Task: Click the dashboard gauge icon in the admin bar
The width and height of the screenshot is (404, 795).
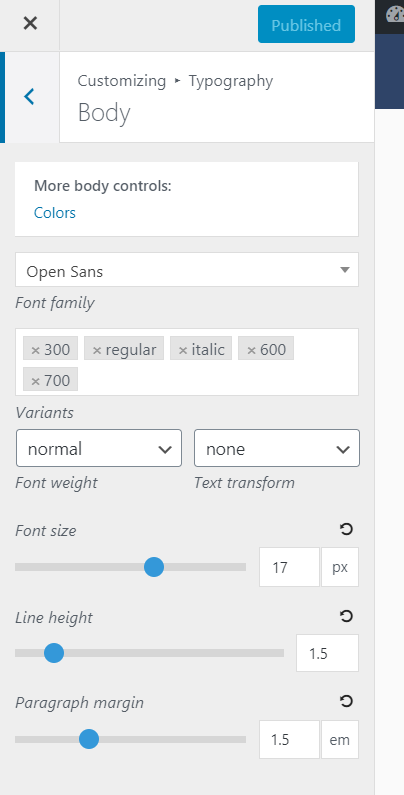Action: pyautogui.click(x=395, y=15)
